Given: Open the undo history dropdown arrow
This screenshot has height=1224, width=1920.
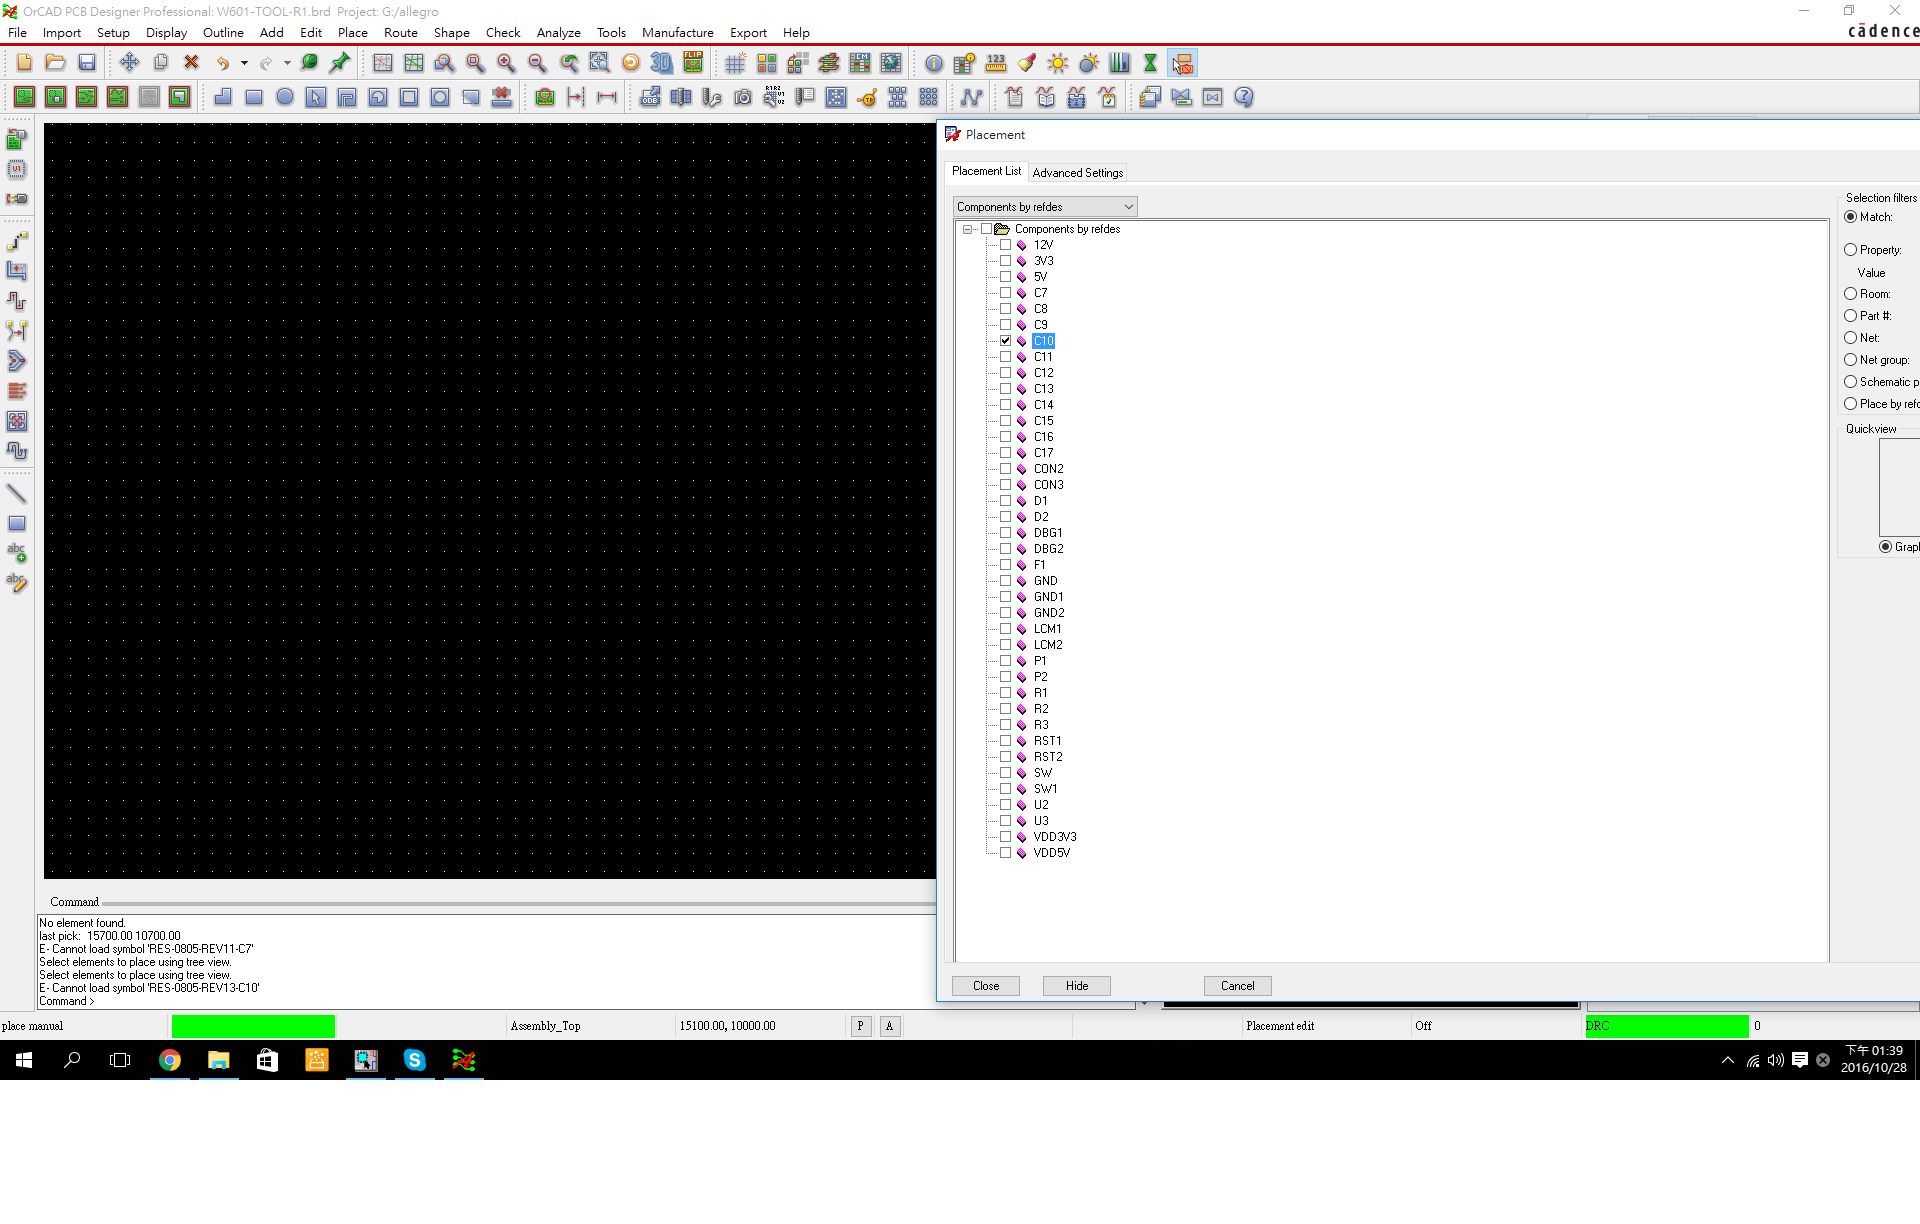Looking at the screenshot, I should click(244, 63).
